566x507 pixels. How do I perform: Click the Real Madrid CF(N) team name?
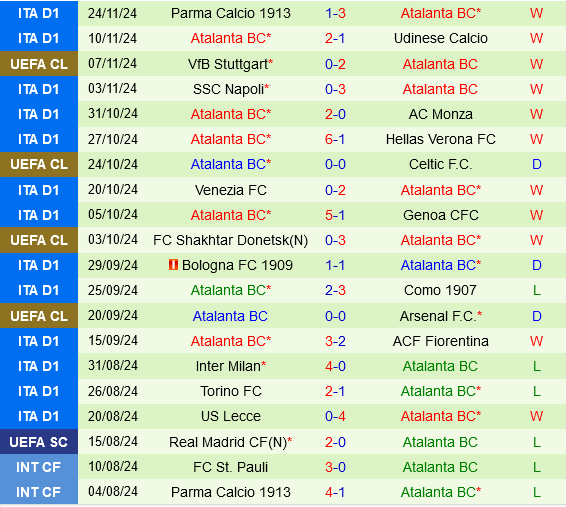point(230,442)
